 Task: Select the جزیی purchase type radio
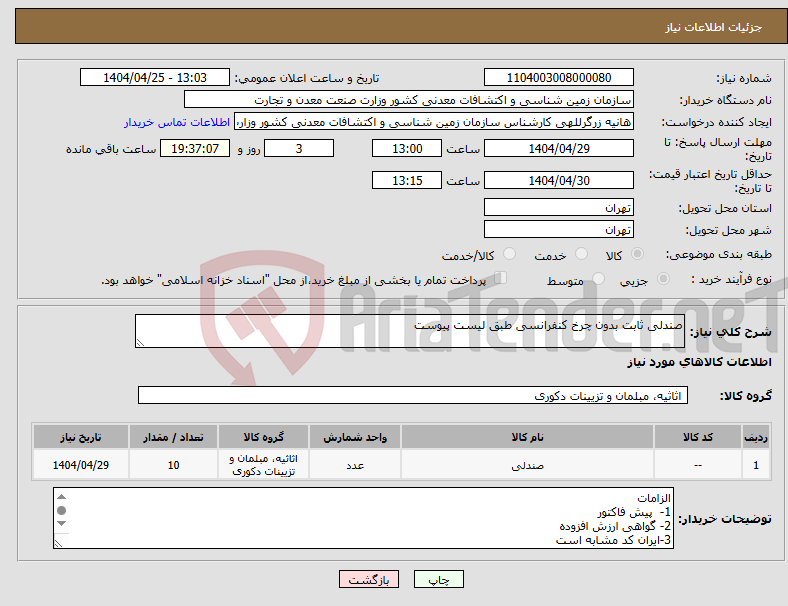[x=663, y=278]
